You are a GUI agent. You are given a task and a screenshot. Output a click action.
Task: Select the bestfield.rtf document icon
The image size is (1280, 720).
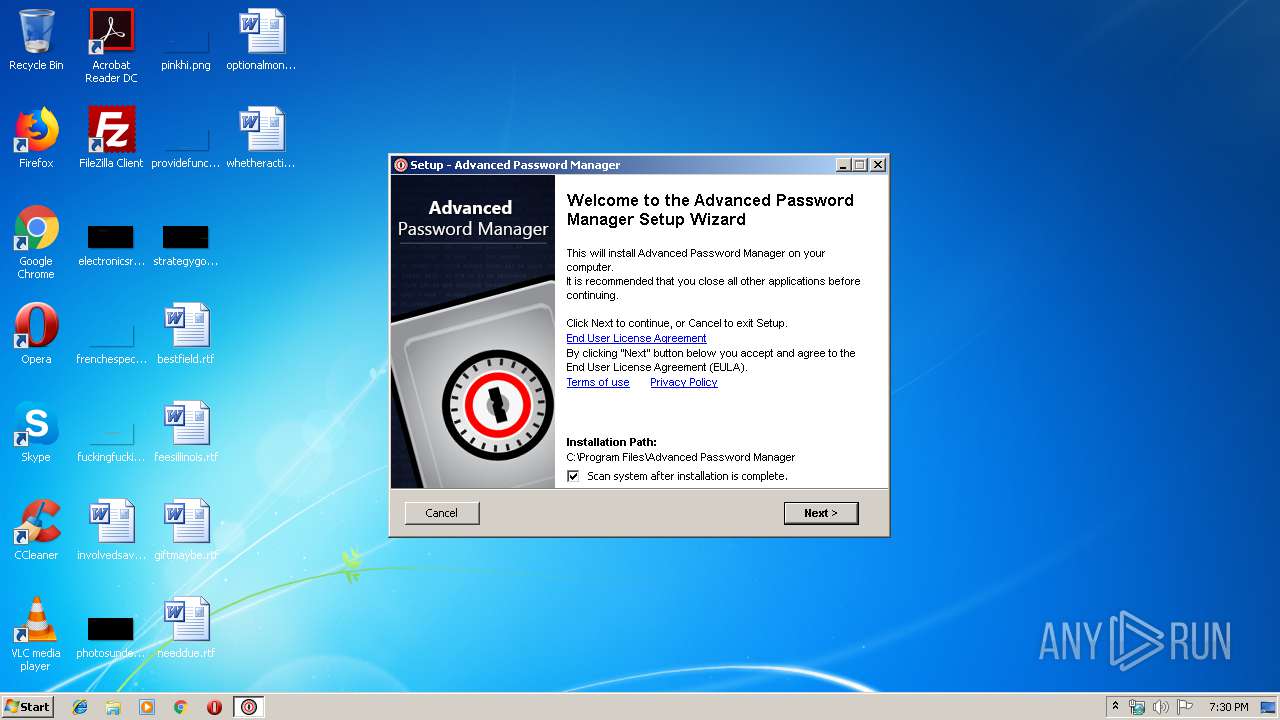pyautogui.click(x=186, y=334)
